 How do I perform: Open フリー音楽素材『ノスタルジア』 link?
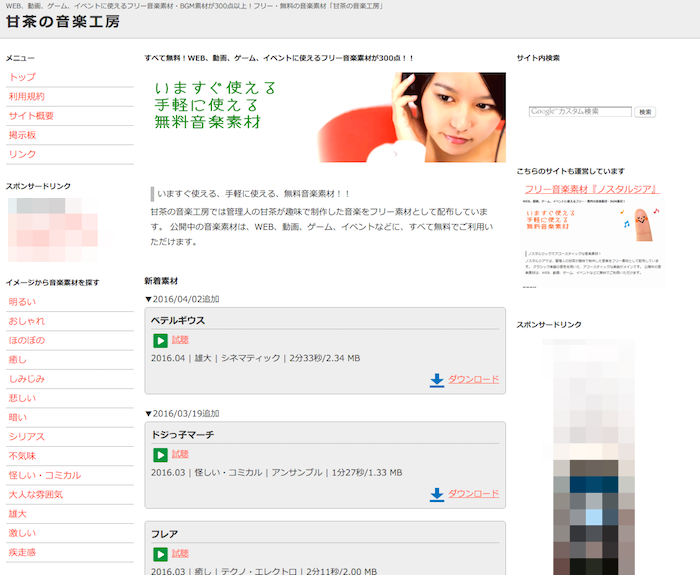(x=592, y=189)
